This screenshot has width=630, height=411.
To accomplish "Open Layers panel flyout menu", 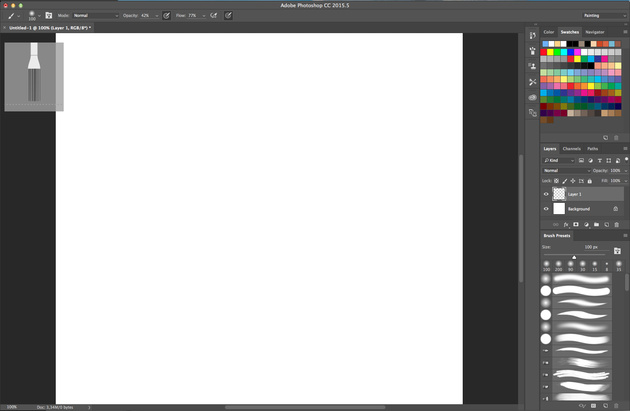I will pos(625,149).
